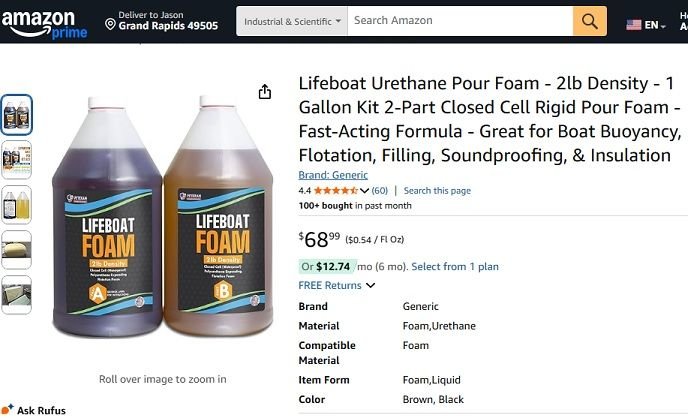Focus the Search Amazon text field

(x=460, y=21)
